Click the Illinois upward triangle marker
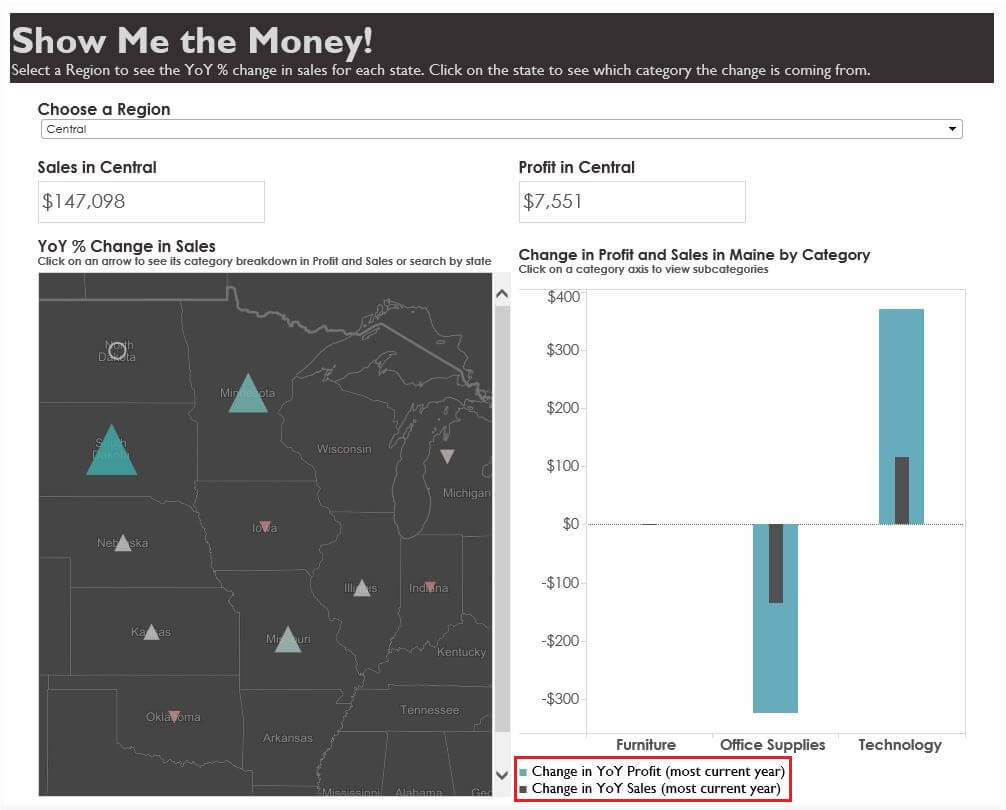Viewport: 1006px width, 810px height. click(362, 588)
